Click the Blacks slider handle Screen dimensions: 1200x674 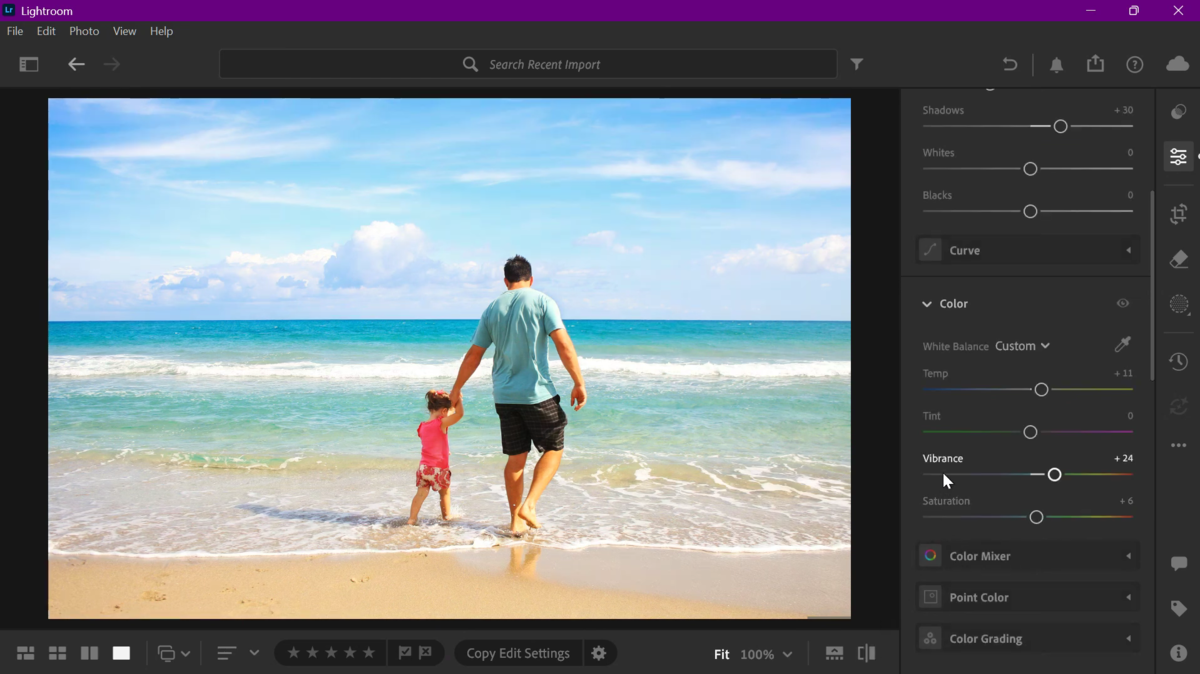click(1030, 211)
